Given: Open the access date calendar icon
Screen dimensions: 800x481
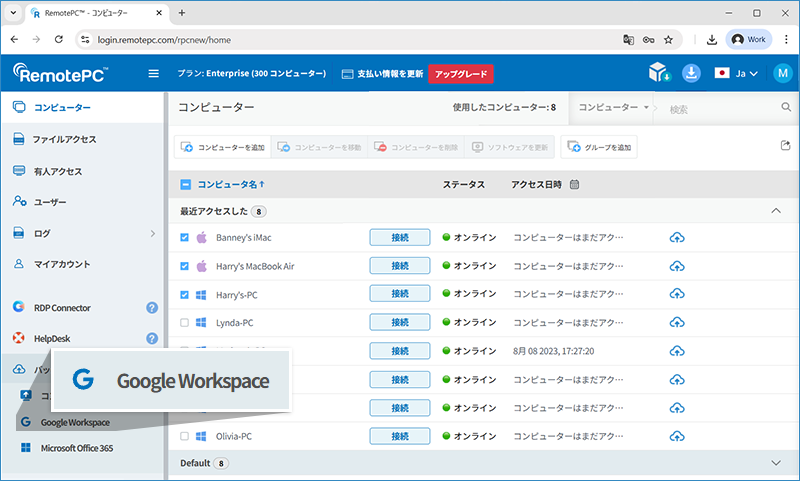Looking at the screenshot, I should tap(574, 184).
